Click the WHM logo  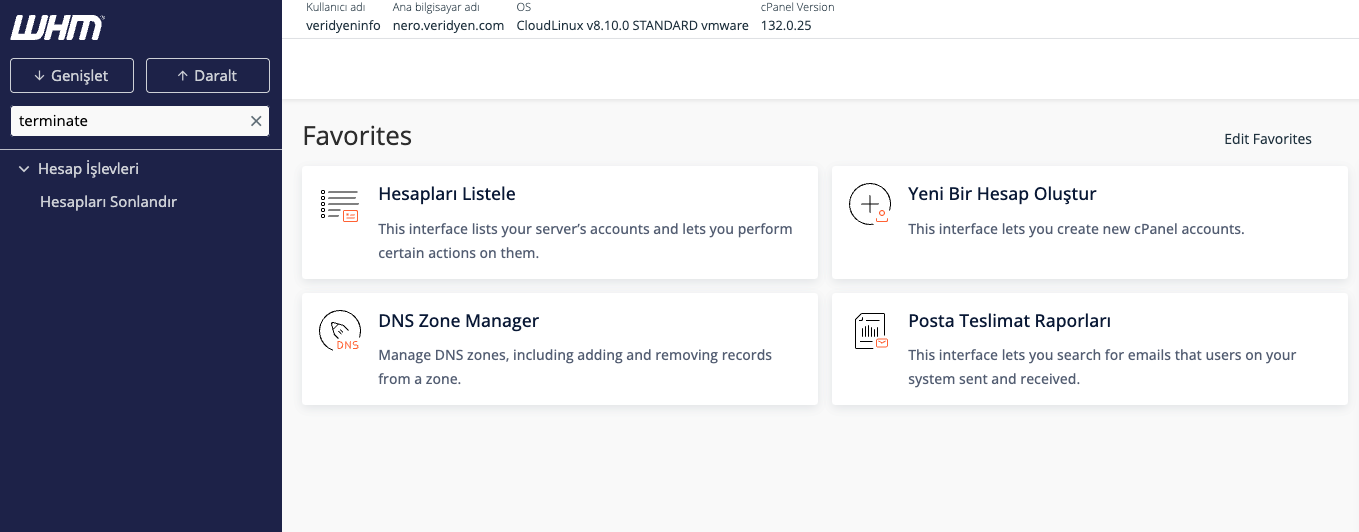[x=57, y=27]
